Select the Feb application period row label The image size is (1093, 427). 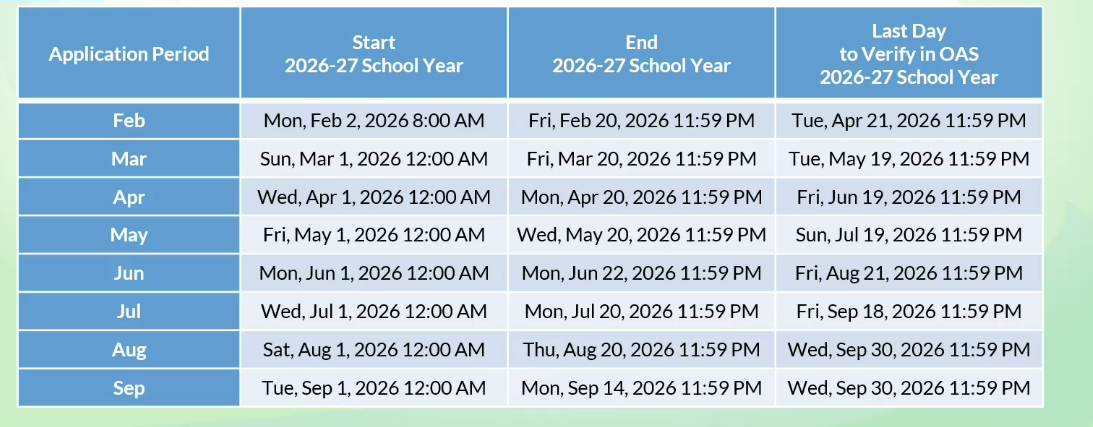point(129,120)
